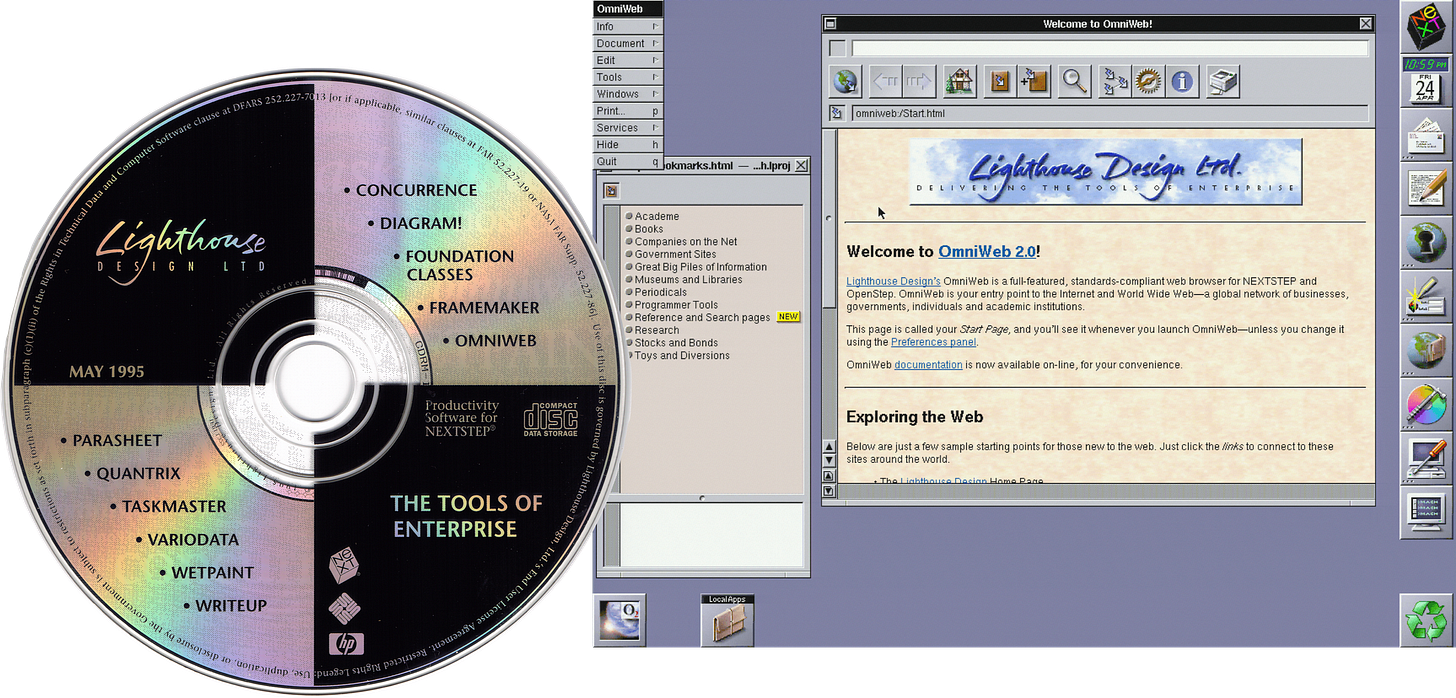The width and height of the screenshot is (1456, 698).
Task: Click the Print printer icon
Action: 1223,81
